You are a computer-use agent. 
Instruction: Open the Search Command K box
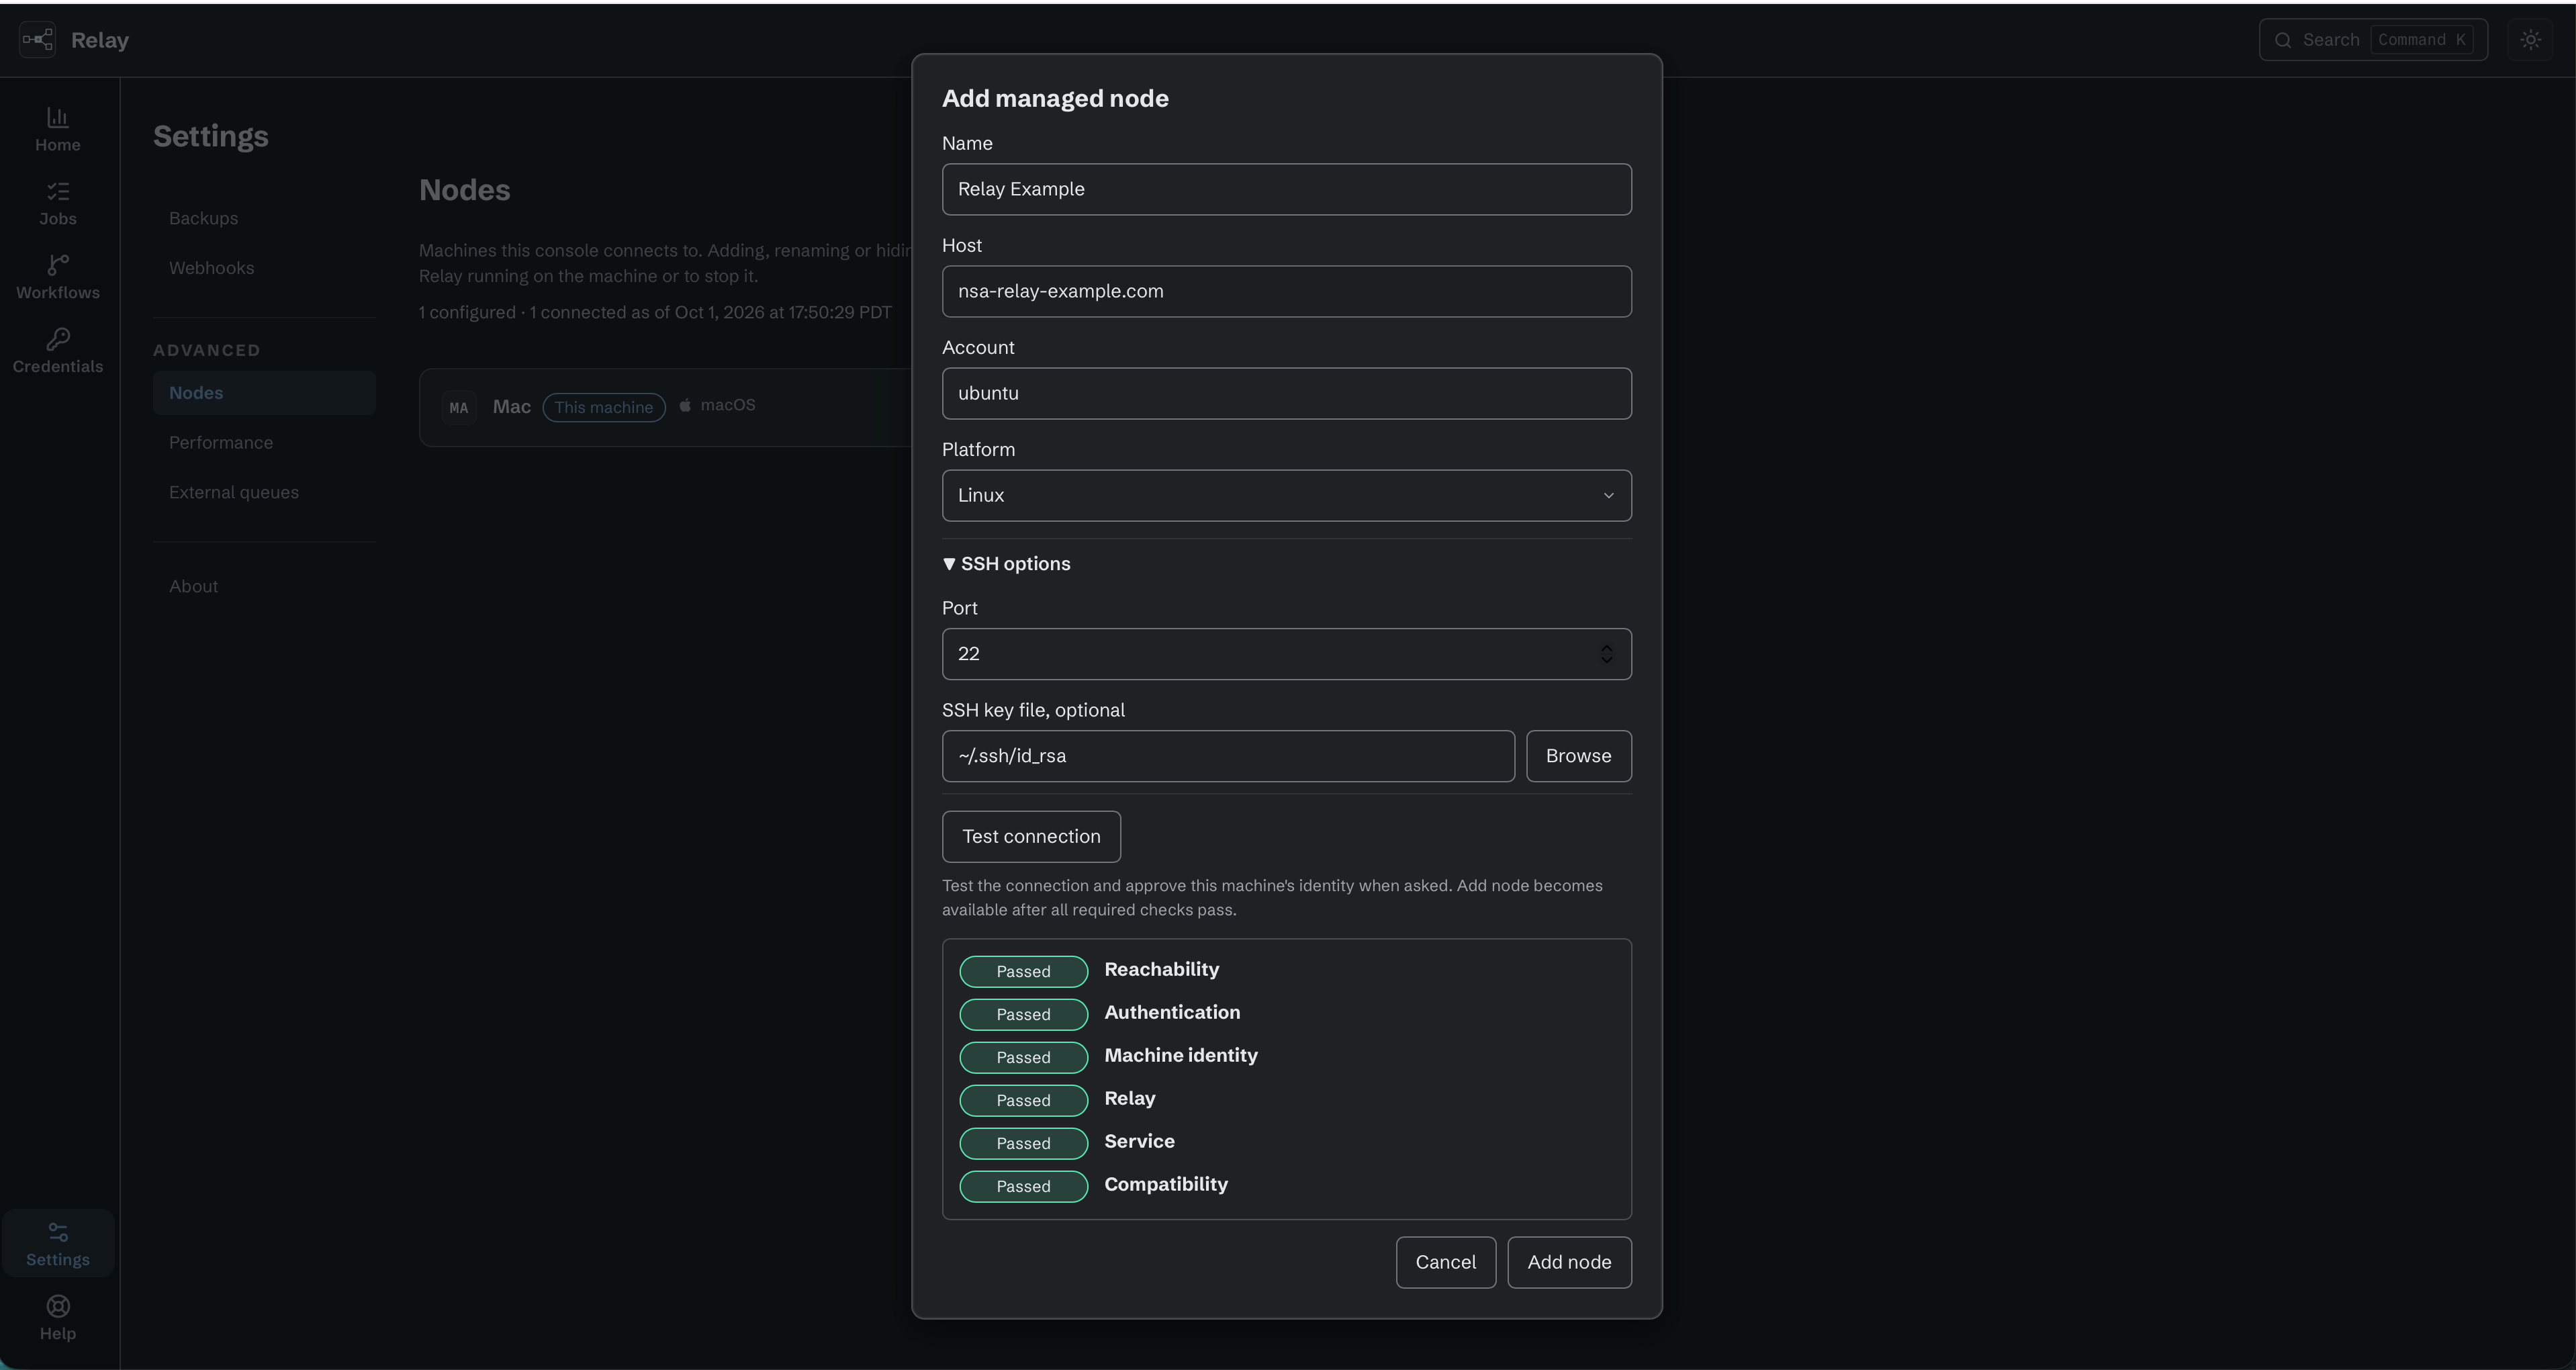tap(2372, 40)
